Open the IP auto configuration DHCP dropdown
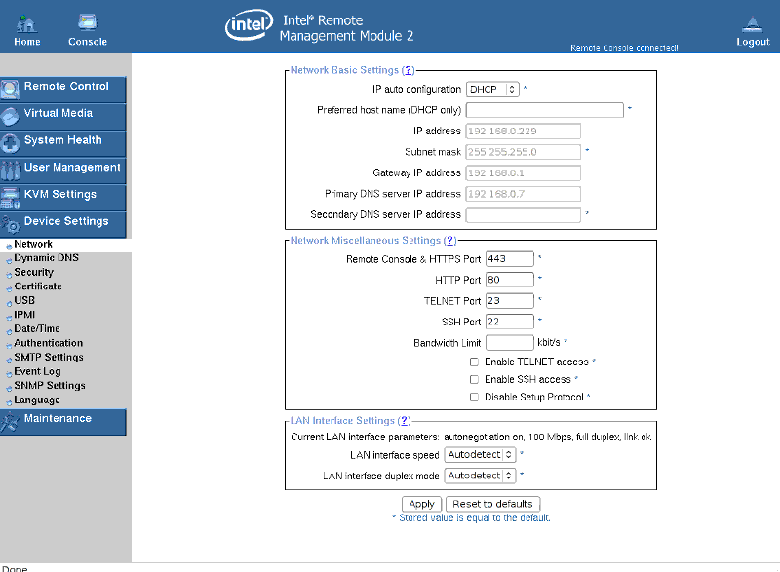This screenshot has height=572, width=780. (x=492, y=90)
